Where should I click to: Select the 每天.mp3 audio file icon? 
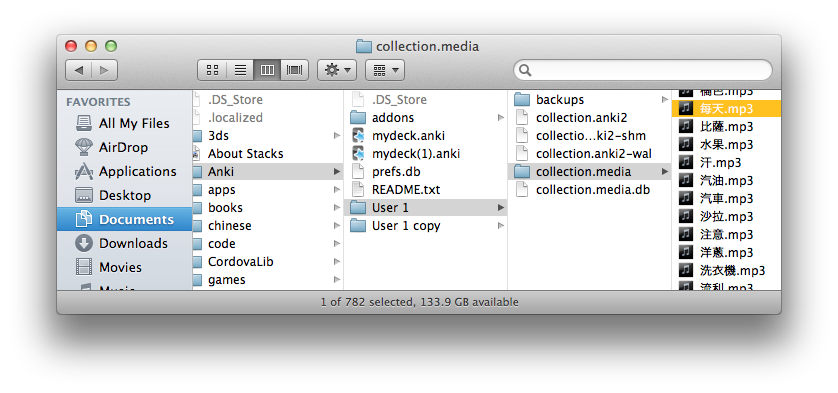click(x=686, y=109)
